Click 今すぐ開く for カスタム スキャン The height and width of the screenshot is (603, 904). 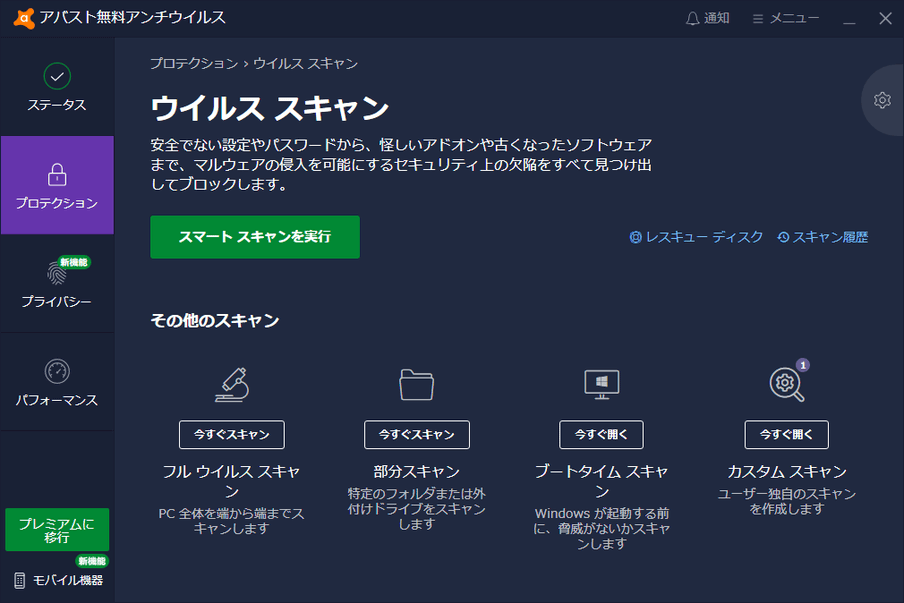[x=786, y=435]
